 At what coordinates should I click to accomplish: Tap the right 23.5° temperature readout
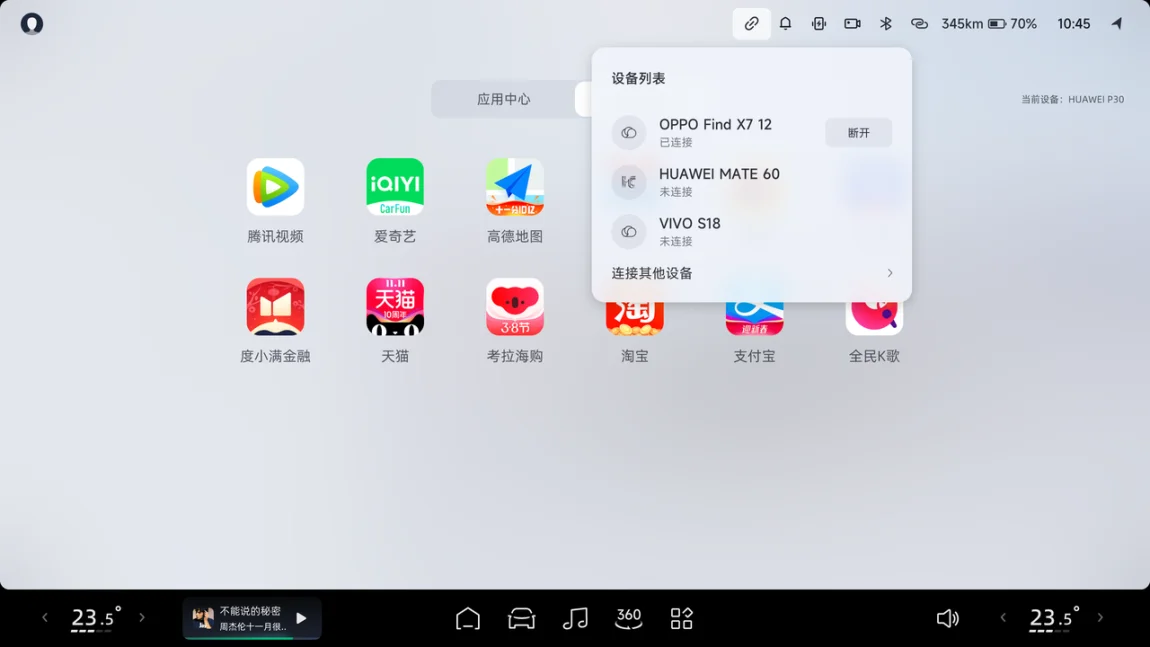coord(1054,618)
